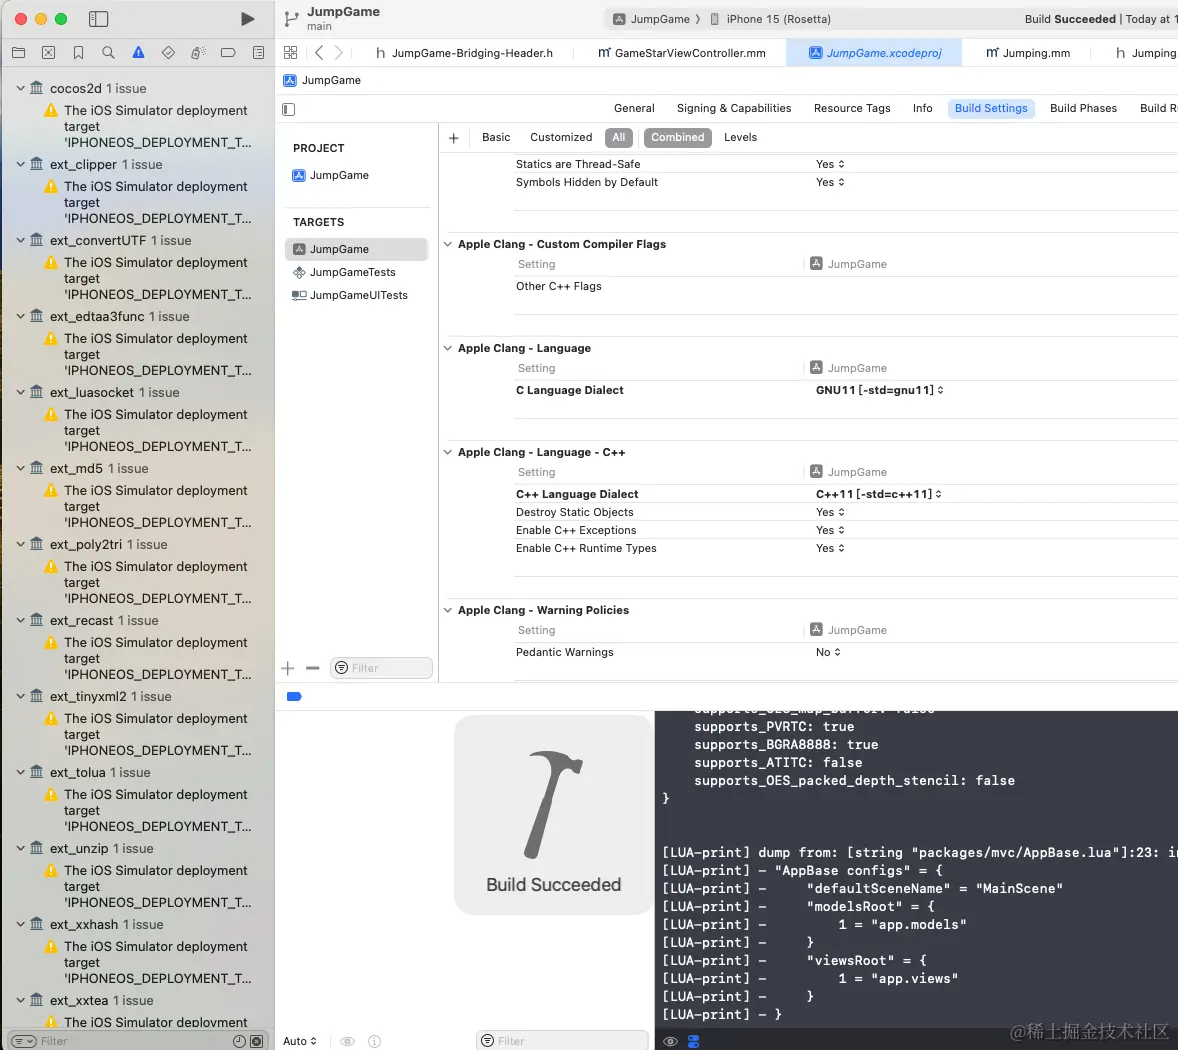Open the C Language Dialect GNU11 dropdown
Image resolution: width=1178 pixels, height=1050 pixels.
click(x=880, y=391)
